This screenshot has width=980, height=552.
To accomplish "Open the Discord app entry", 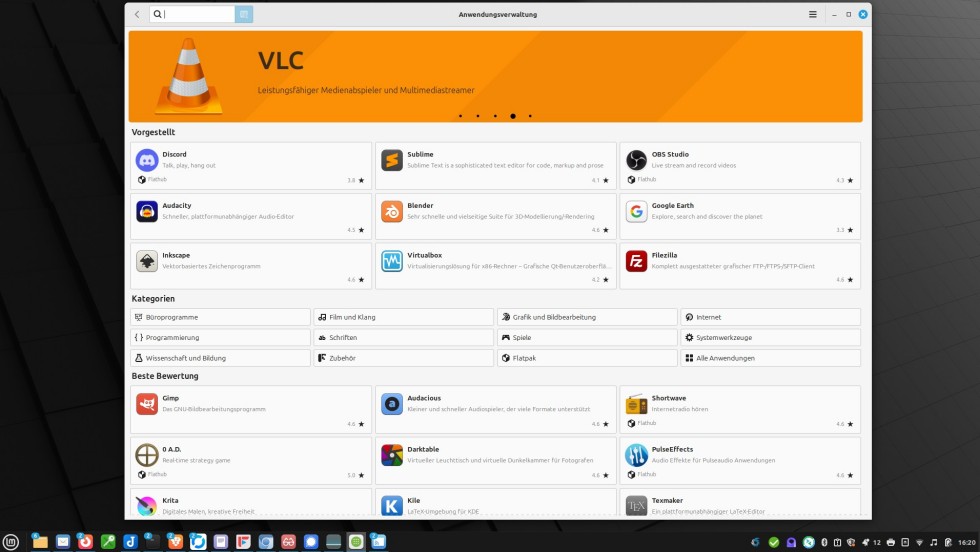I will (250, 166).
